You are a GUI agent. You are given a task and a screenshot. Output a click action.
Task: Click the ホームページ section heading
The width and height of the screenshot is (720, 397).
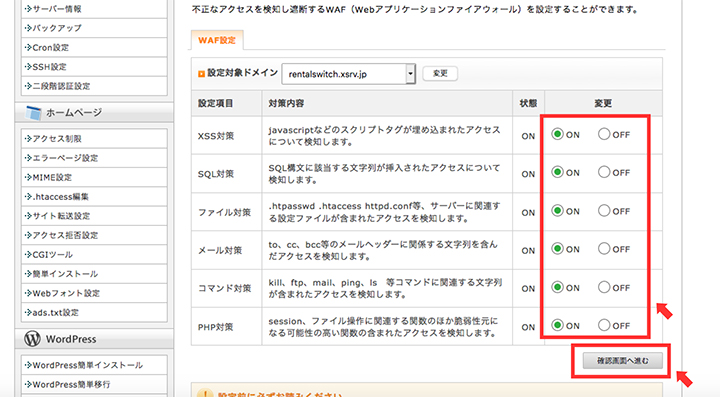pyautogui.click(x=74, y=112)
